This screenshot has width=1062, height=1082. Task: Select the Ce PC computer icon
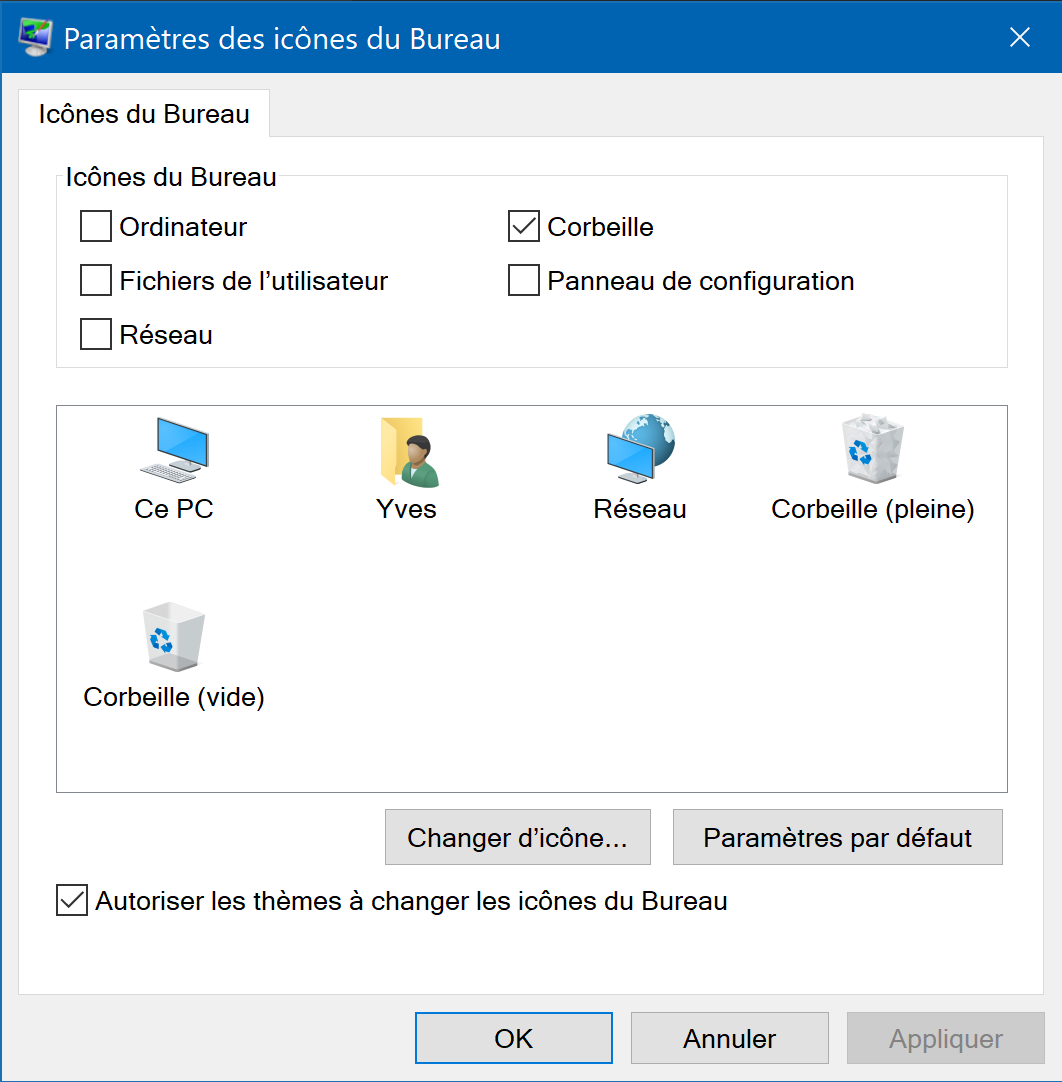point(174,449)
